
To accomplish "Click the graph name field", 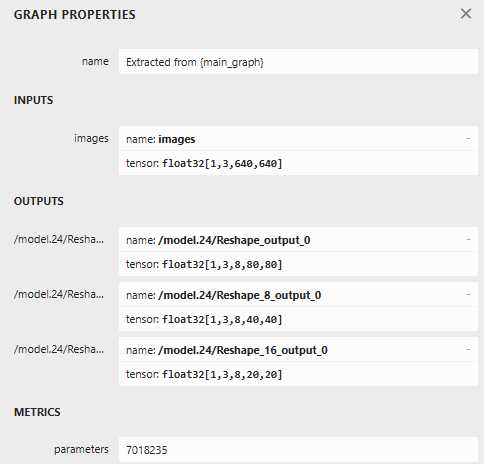I will [298, 62].
